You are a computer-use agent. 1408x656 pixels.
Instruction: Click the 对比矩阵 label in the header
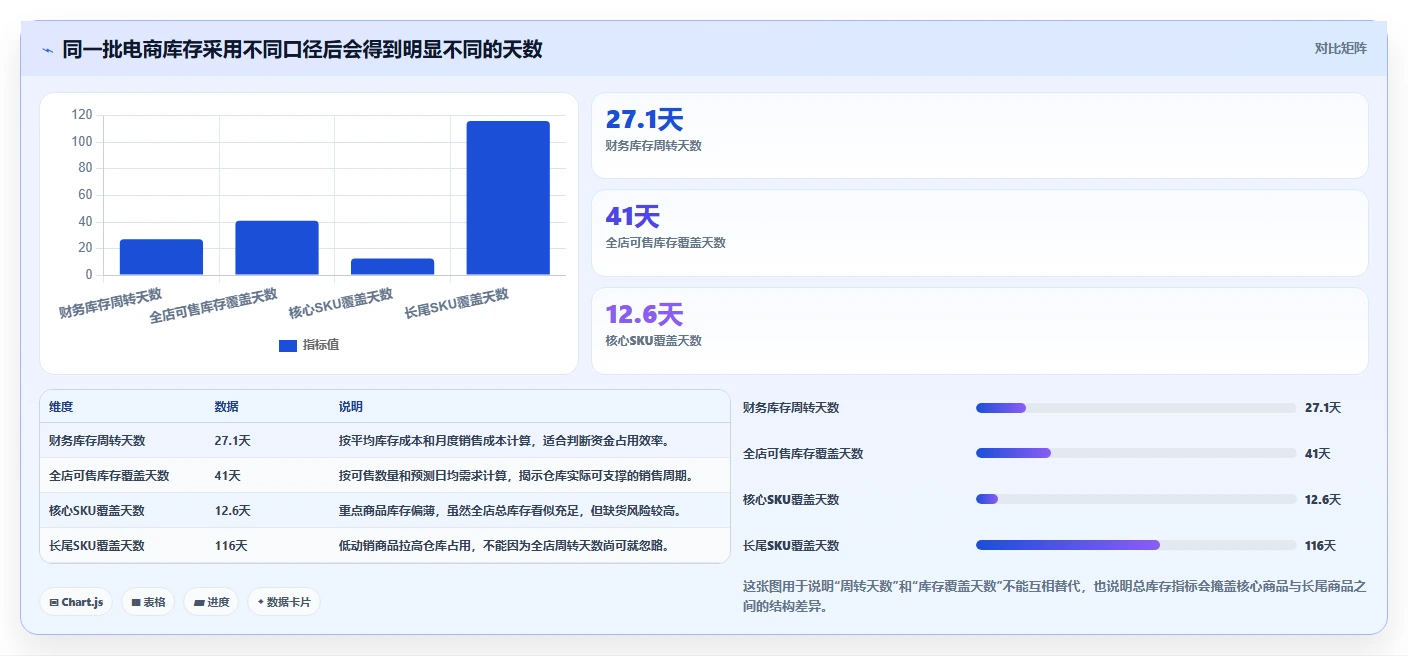[x=1340, y=48]
